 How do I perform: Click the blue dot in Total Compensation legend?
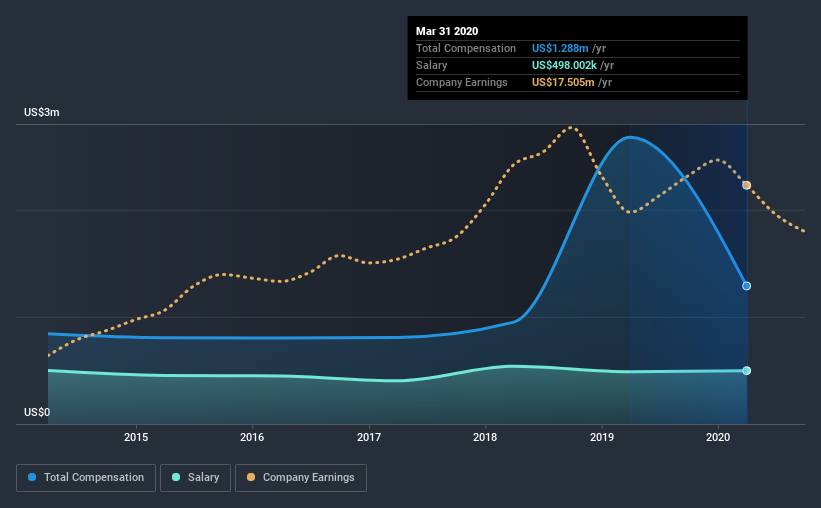(32, 477)
